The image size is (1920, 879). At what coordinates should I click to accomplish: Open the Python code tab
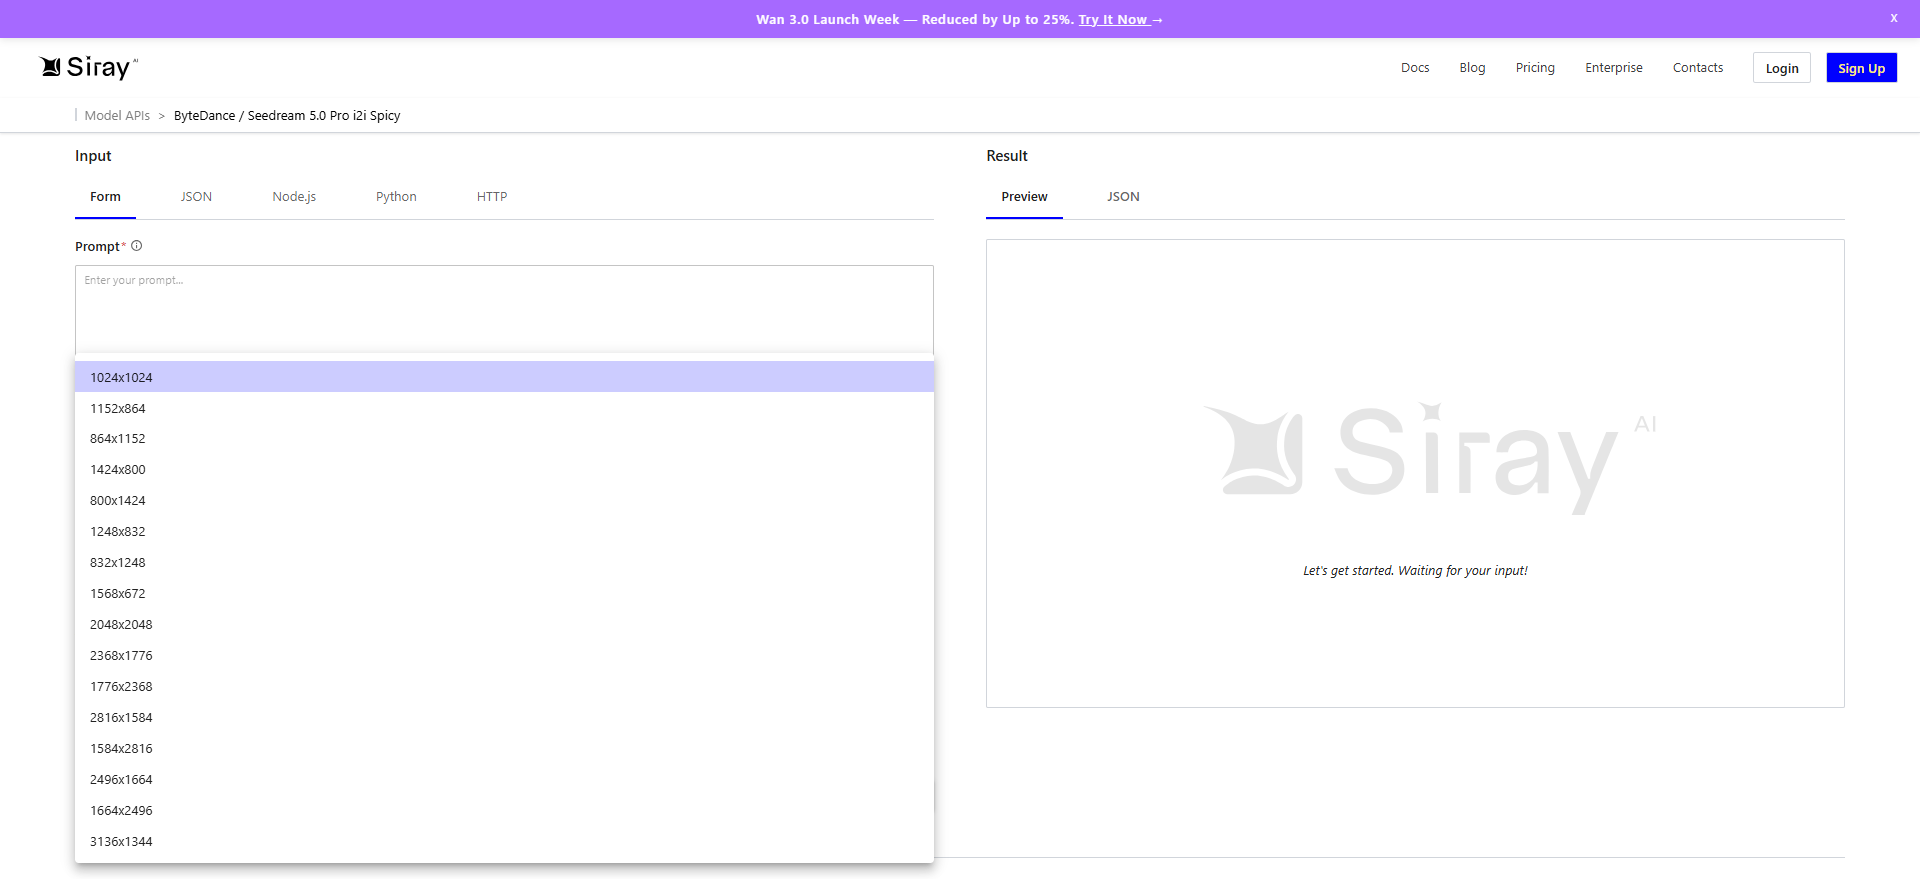(396, 197)
